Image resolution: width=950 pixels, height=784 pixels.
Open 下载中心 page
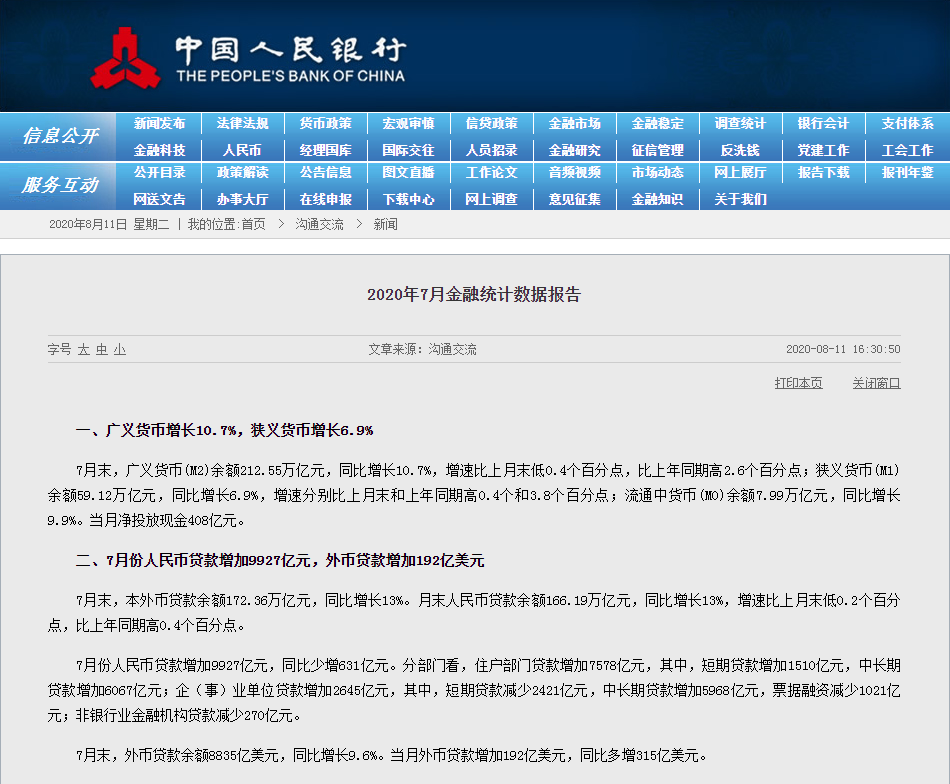408,199
